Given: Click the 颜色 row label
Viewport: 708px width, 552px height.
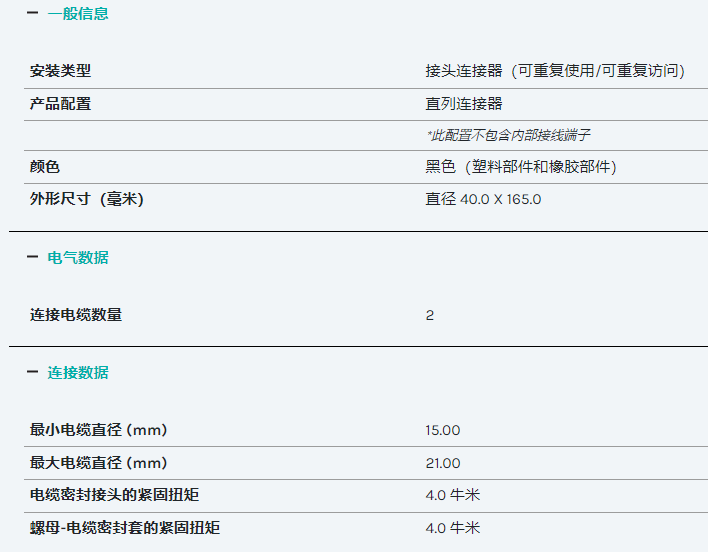Looking at the screenshot, I should (x=45, y=167).
